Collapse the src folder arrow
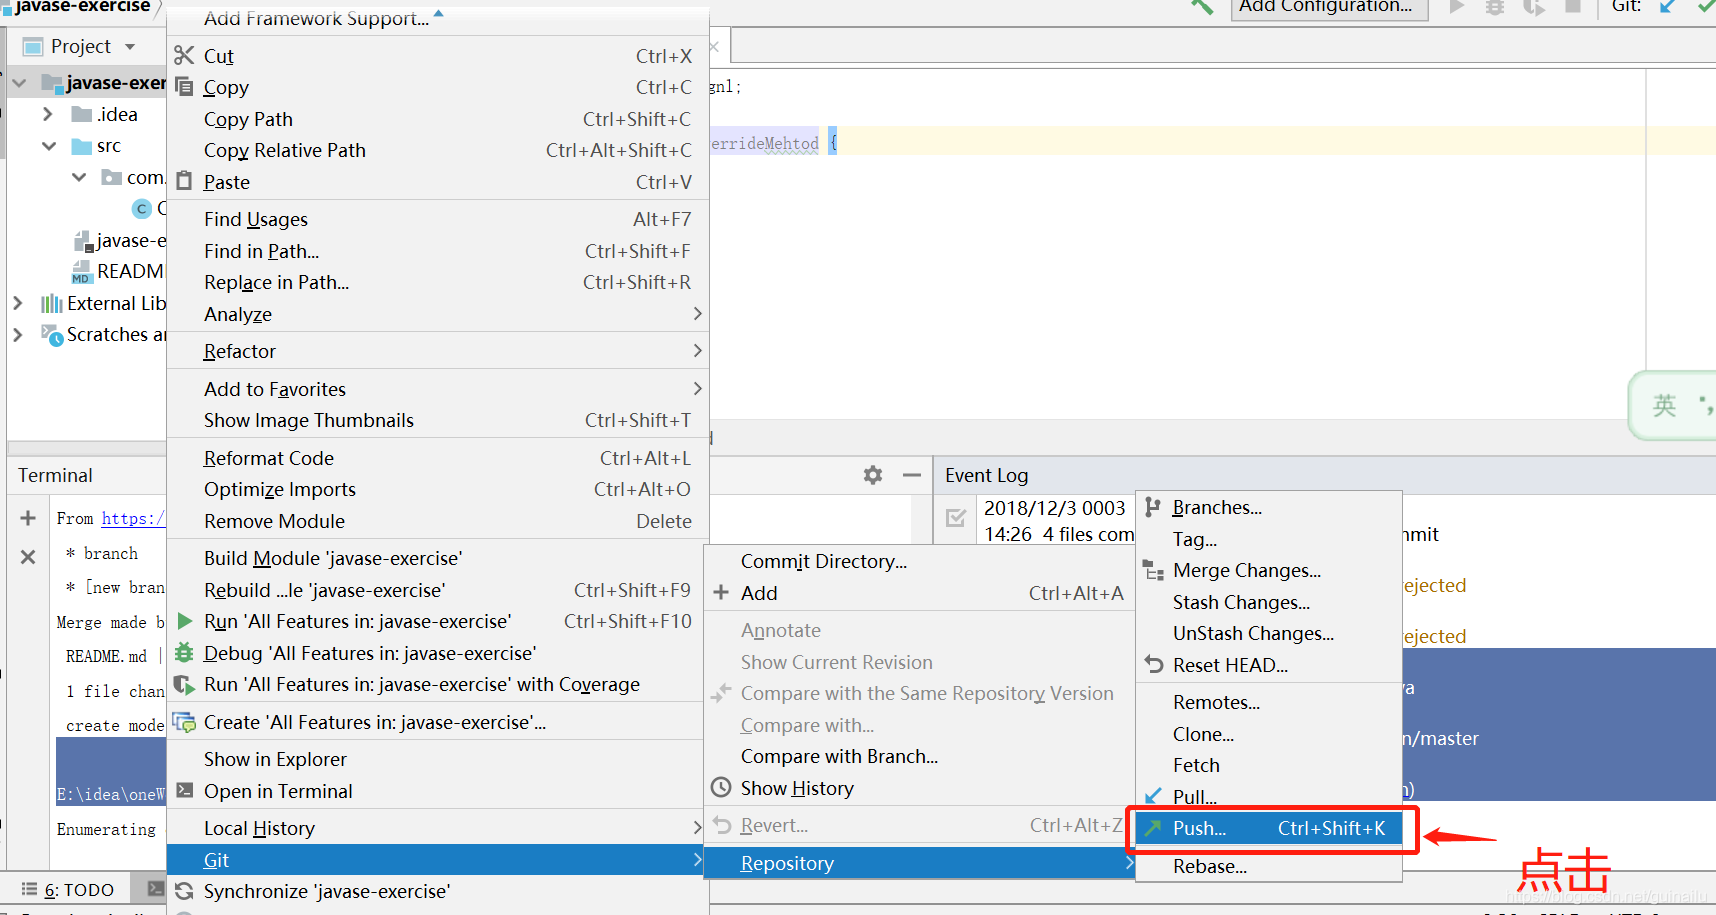This screenshot has width=1716, height=915. pos(49,146)
